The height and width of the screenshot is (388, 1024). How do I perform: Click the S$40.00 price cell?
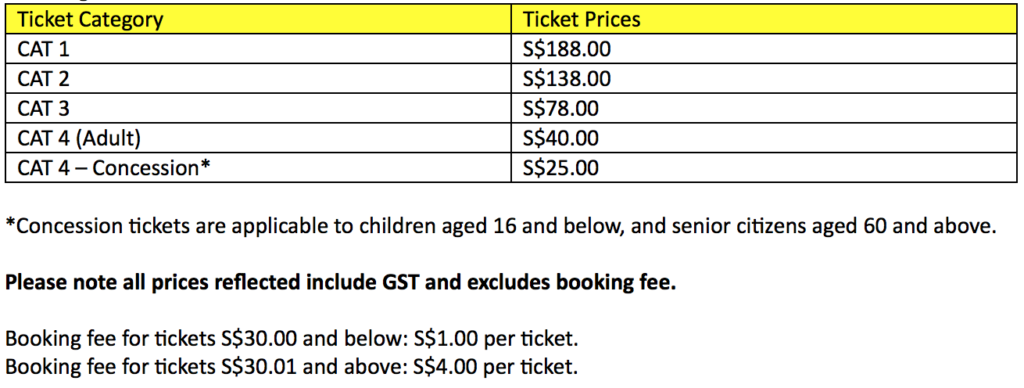(x=763, y=138)
